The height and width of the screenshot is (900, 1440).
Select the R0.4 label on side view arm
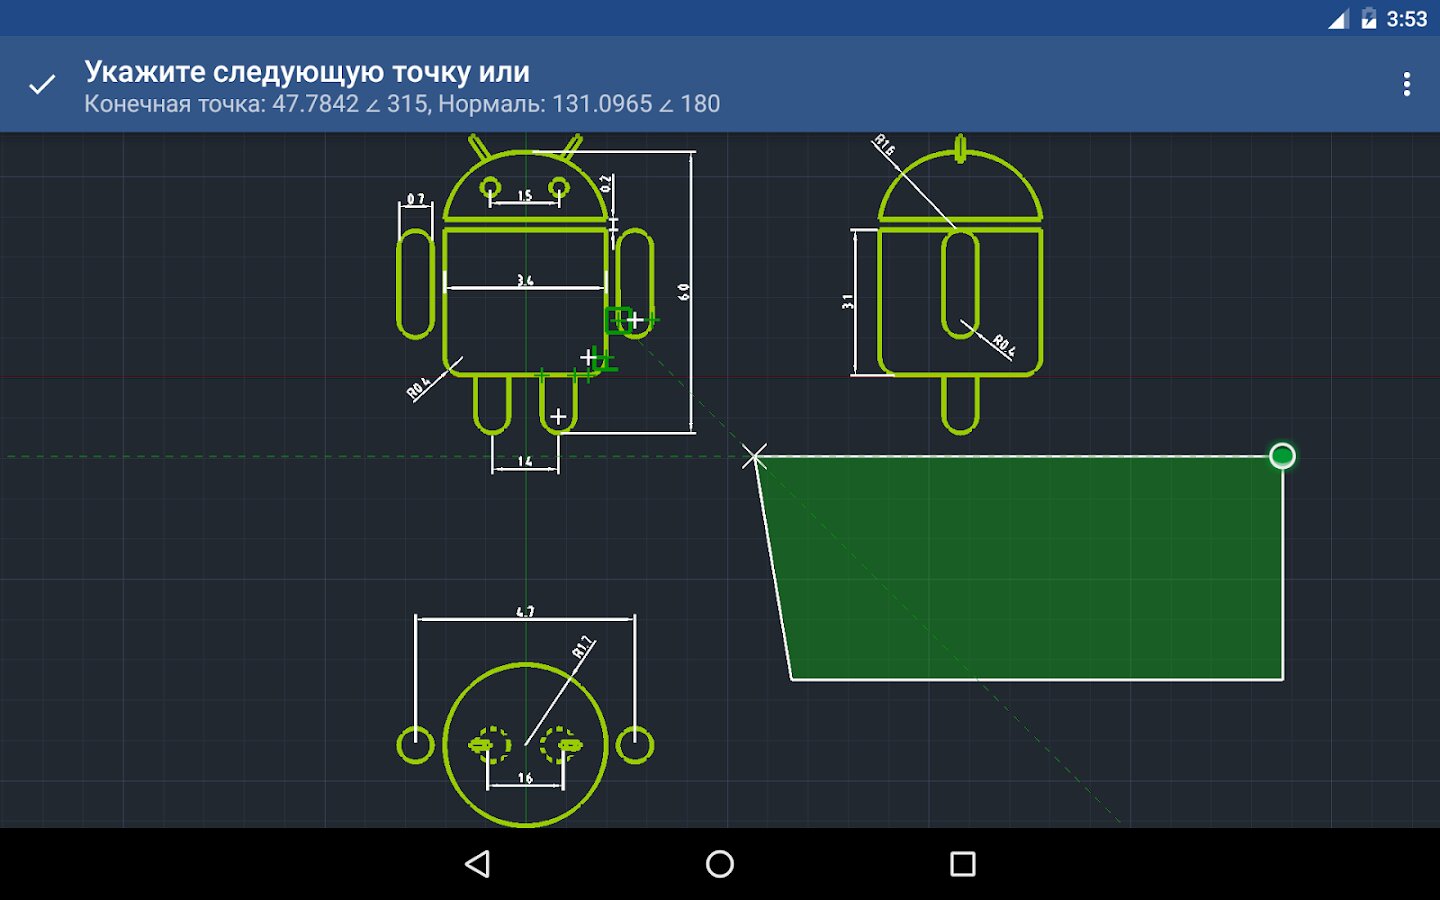pyautogui.click(x=1004, y=347)
